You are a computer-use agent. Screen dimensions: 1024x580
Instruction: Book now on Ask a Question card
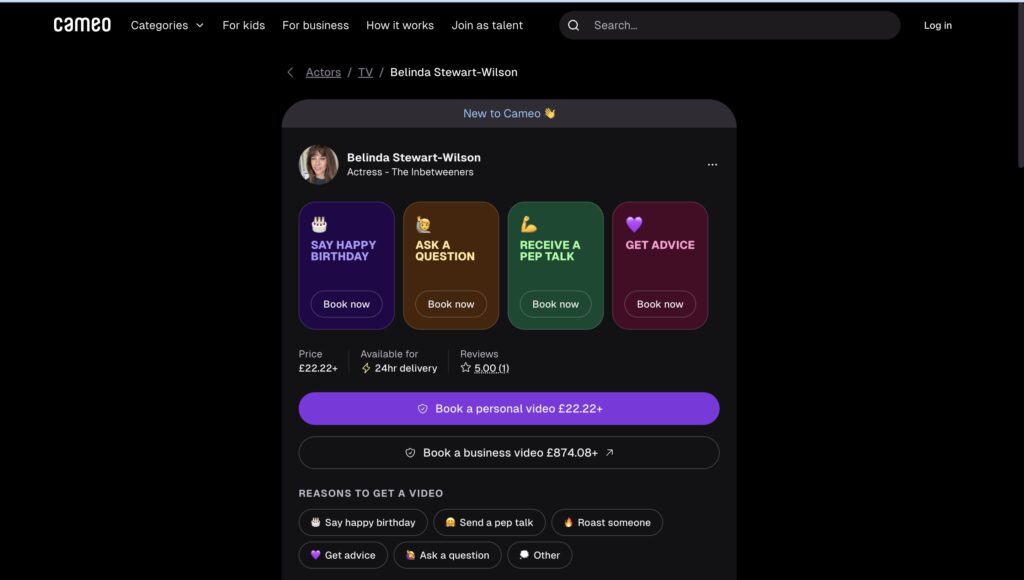(451, 304)
